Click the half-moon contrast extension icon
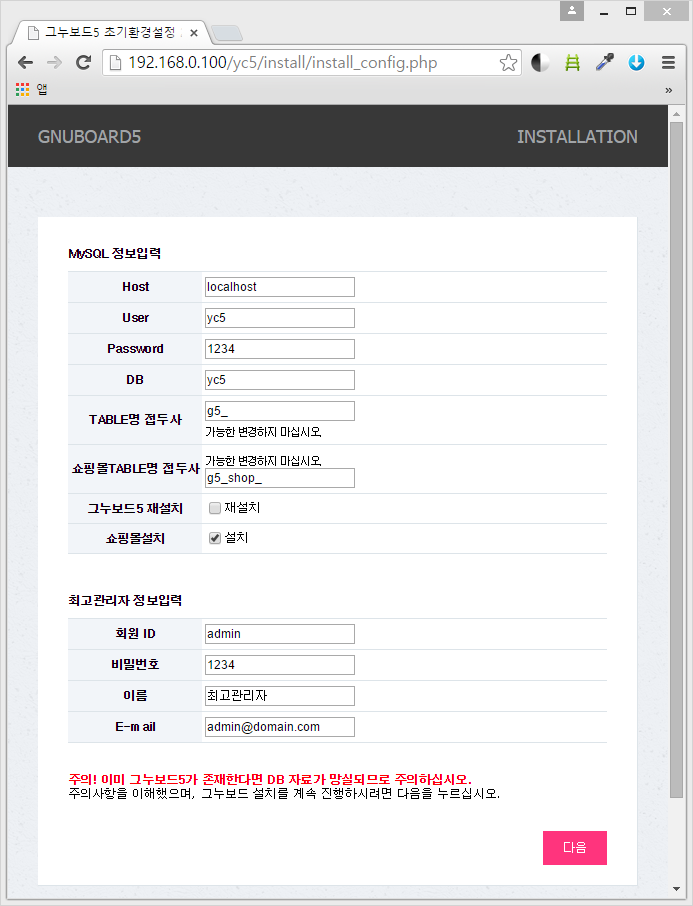Screen dimensions: 693x906 click(x=540, y=62)
